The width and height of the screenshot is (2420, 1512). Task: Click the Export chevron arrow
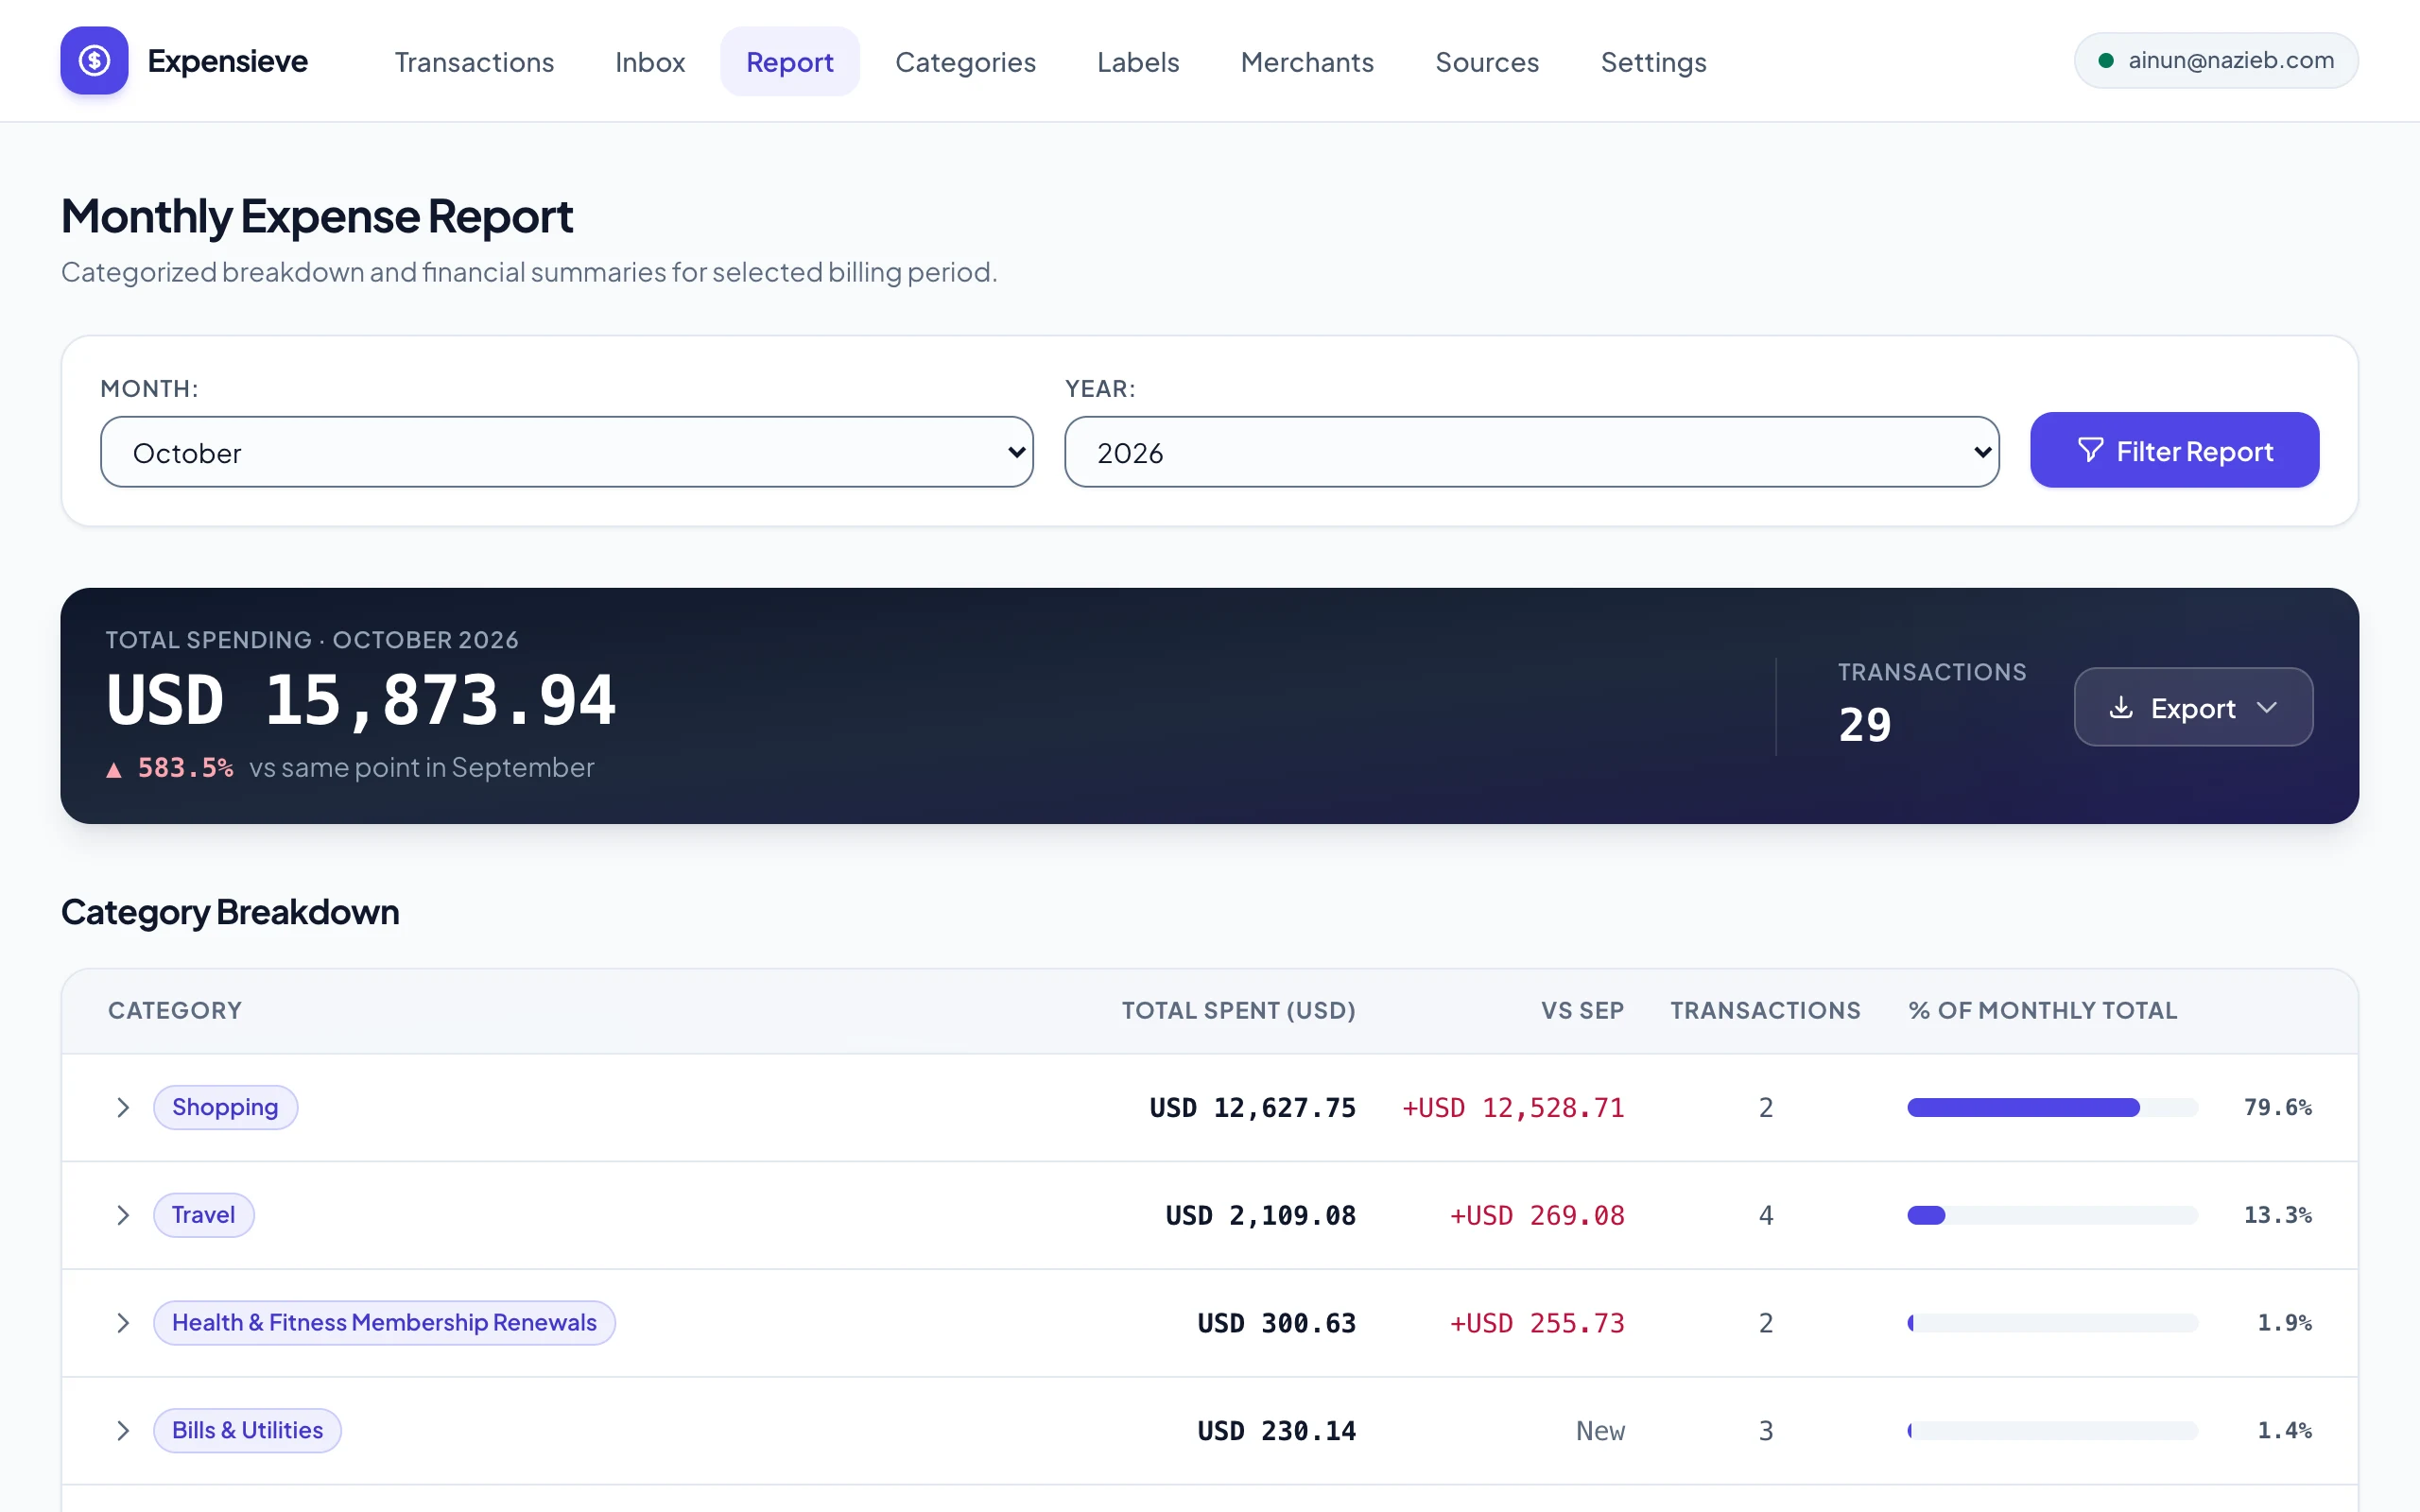point(2267,708)
